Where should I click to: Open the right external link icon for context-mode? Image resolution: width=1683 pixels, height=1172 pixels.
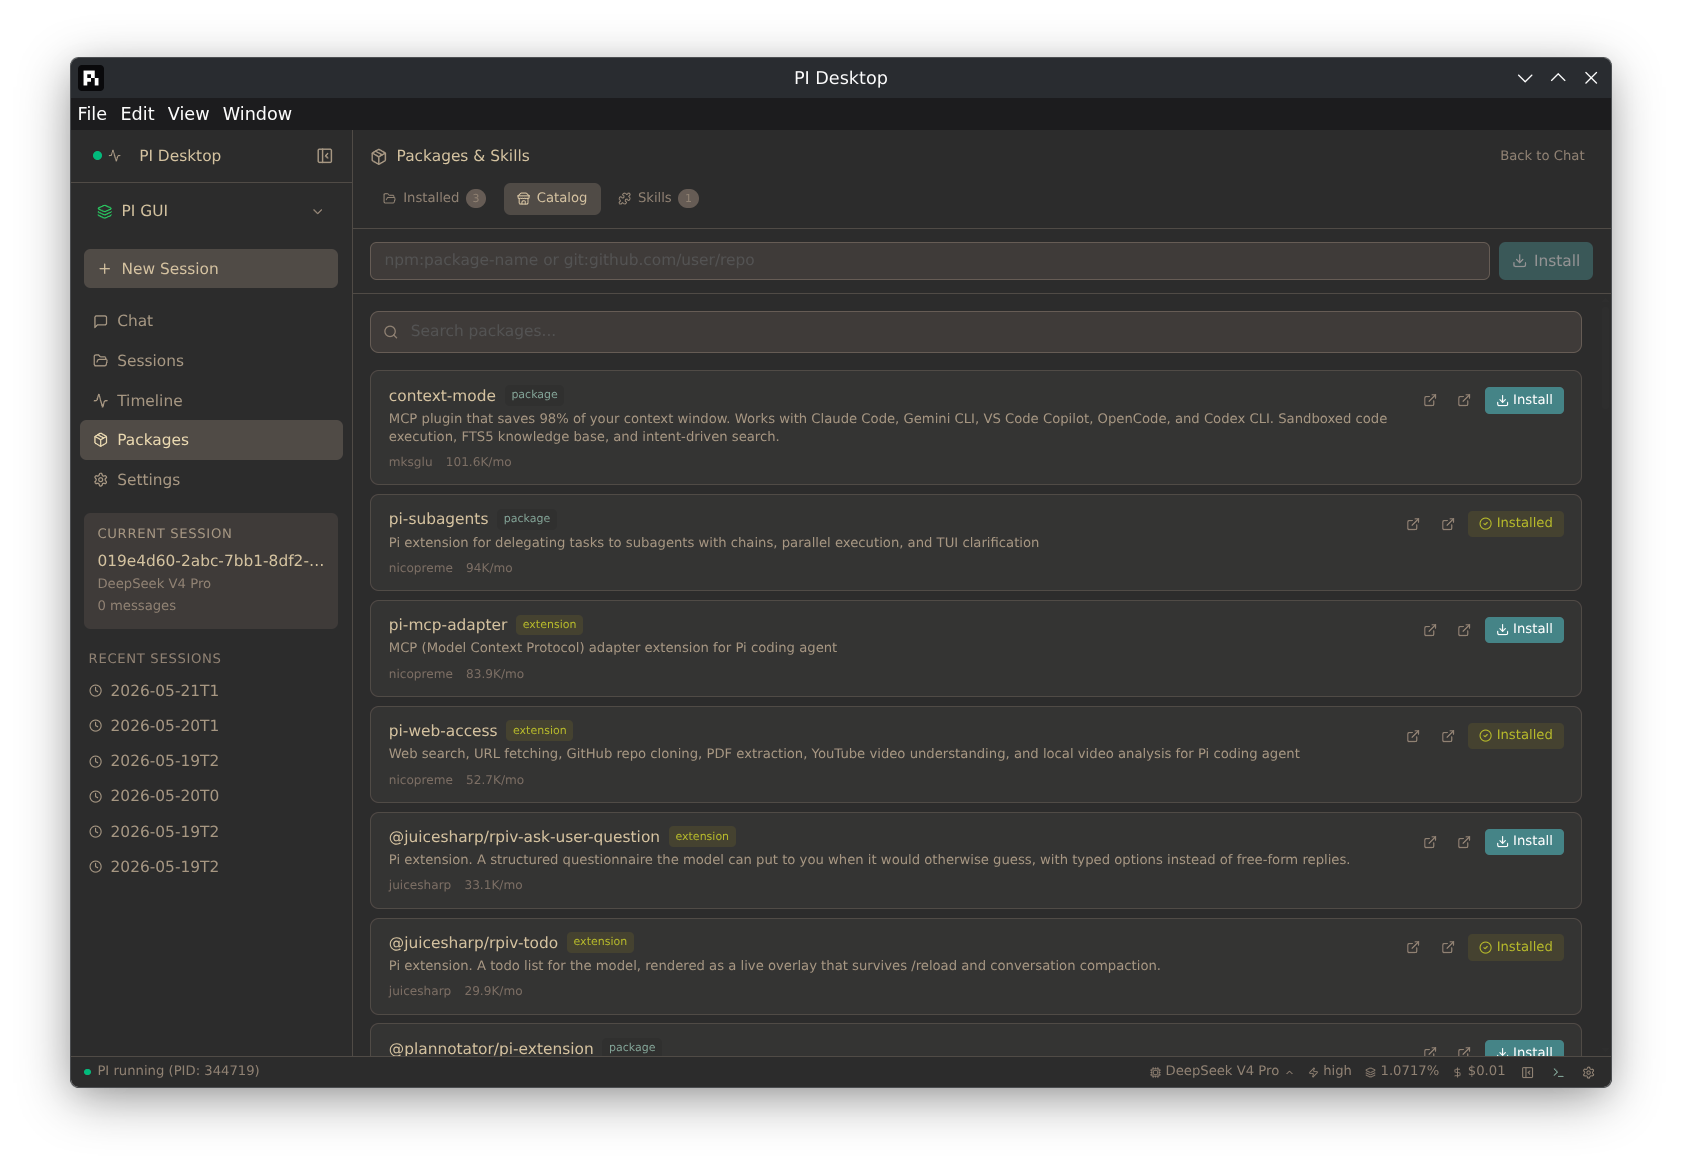[1464, 400]
